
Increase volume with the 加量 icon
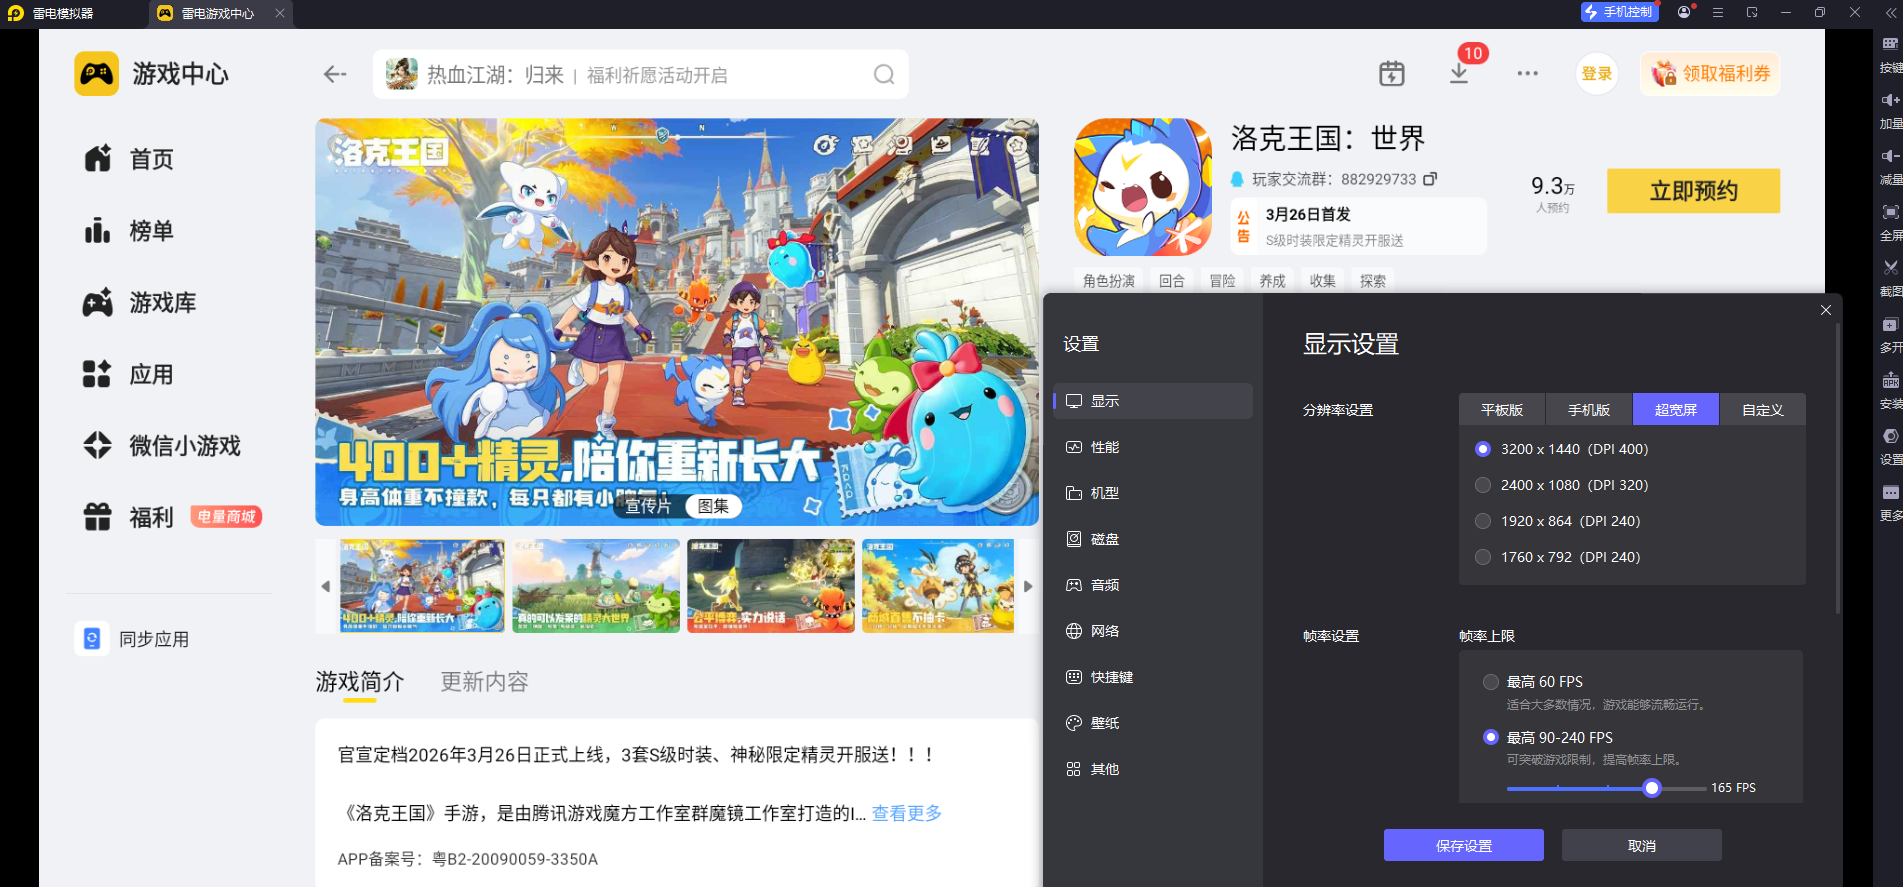pyautogui.click(x=1890, y=100)
